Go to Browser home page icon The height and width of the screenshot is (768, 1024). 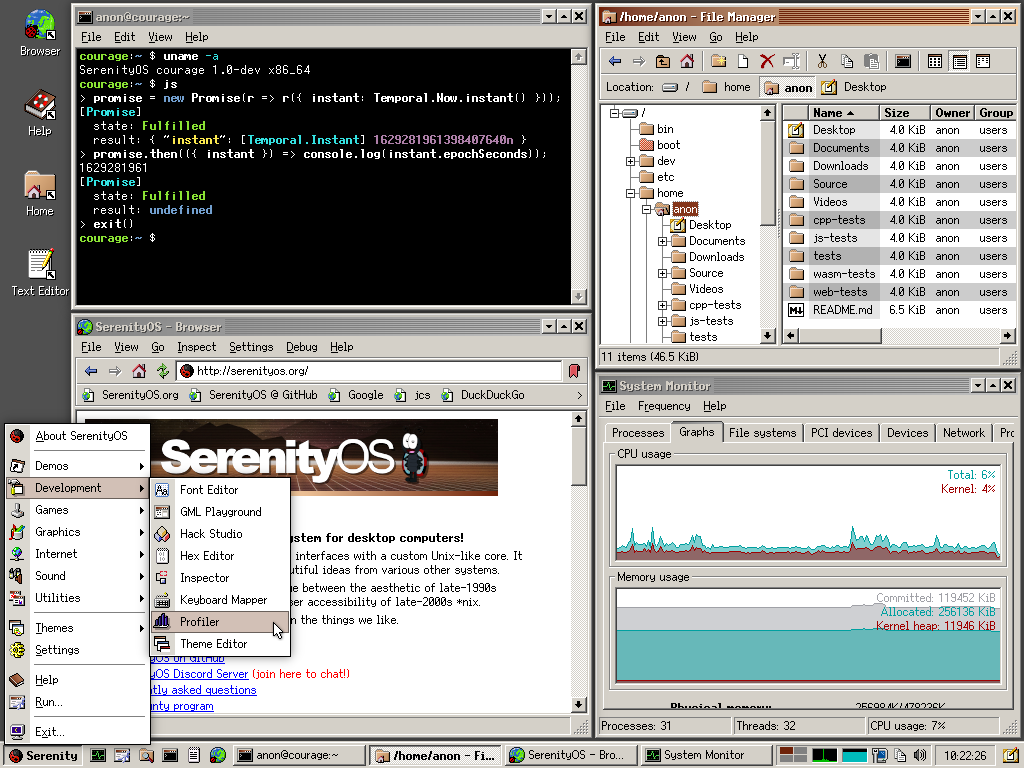pos(138,371)
